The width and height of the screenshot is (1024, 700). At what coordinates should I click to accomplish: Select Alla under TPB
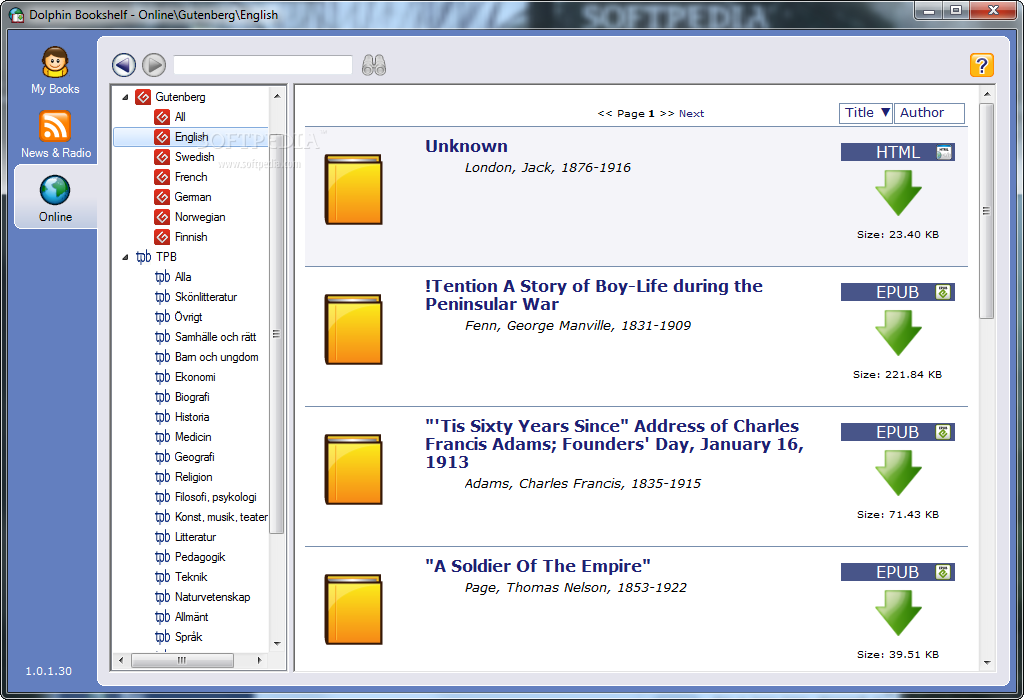(x=183, y=277)
